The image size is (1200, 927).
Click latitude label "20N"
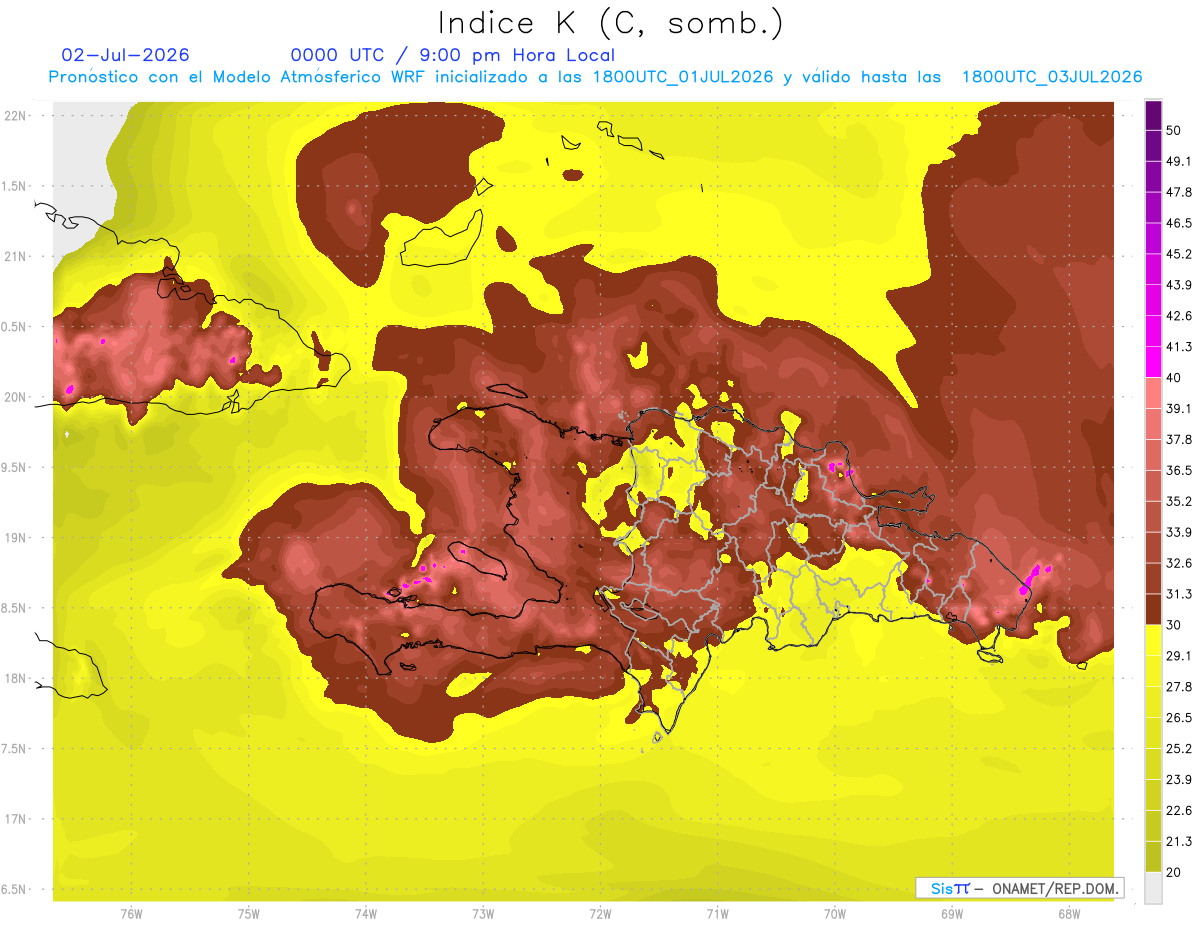tap(16, 397)
